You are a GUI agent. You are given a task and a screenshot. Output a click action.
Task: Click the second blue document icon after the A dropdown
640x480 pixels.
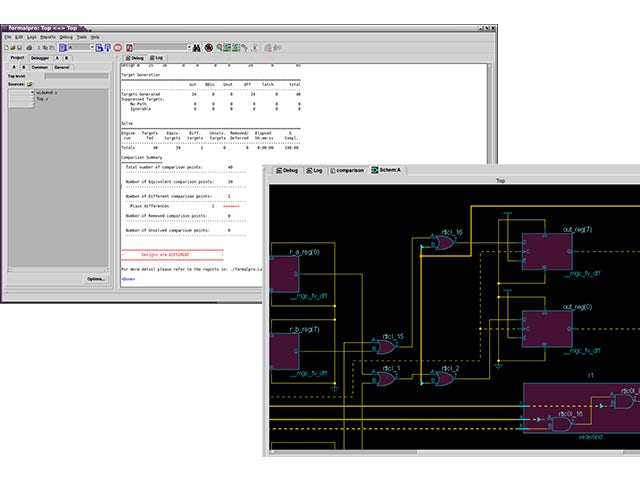point(108,48)
